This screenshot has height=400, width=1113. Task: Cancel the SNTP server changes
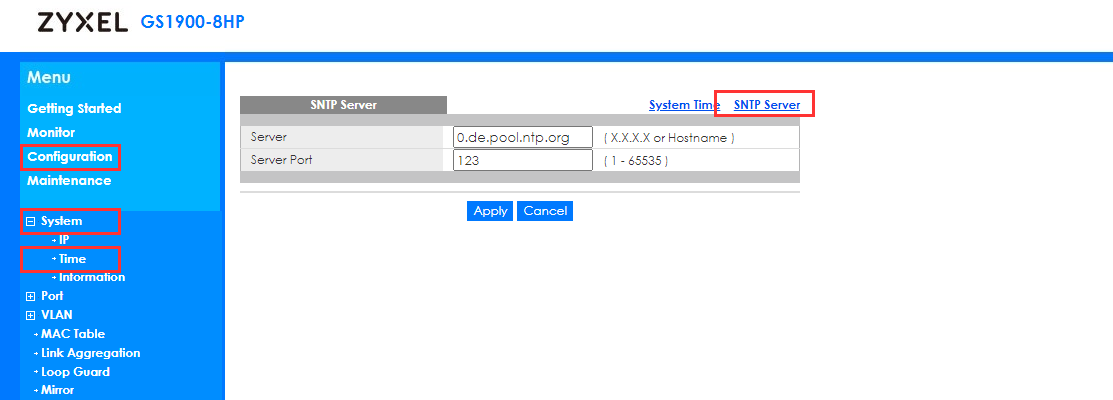(544, 211)
